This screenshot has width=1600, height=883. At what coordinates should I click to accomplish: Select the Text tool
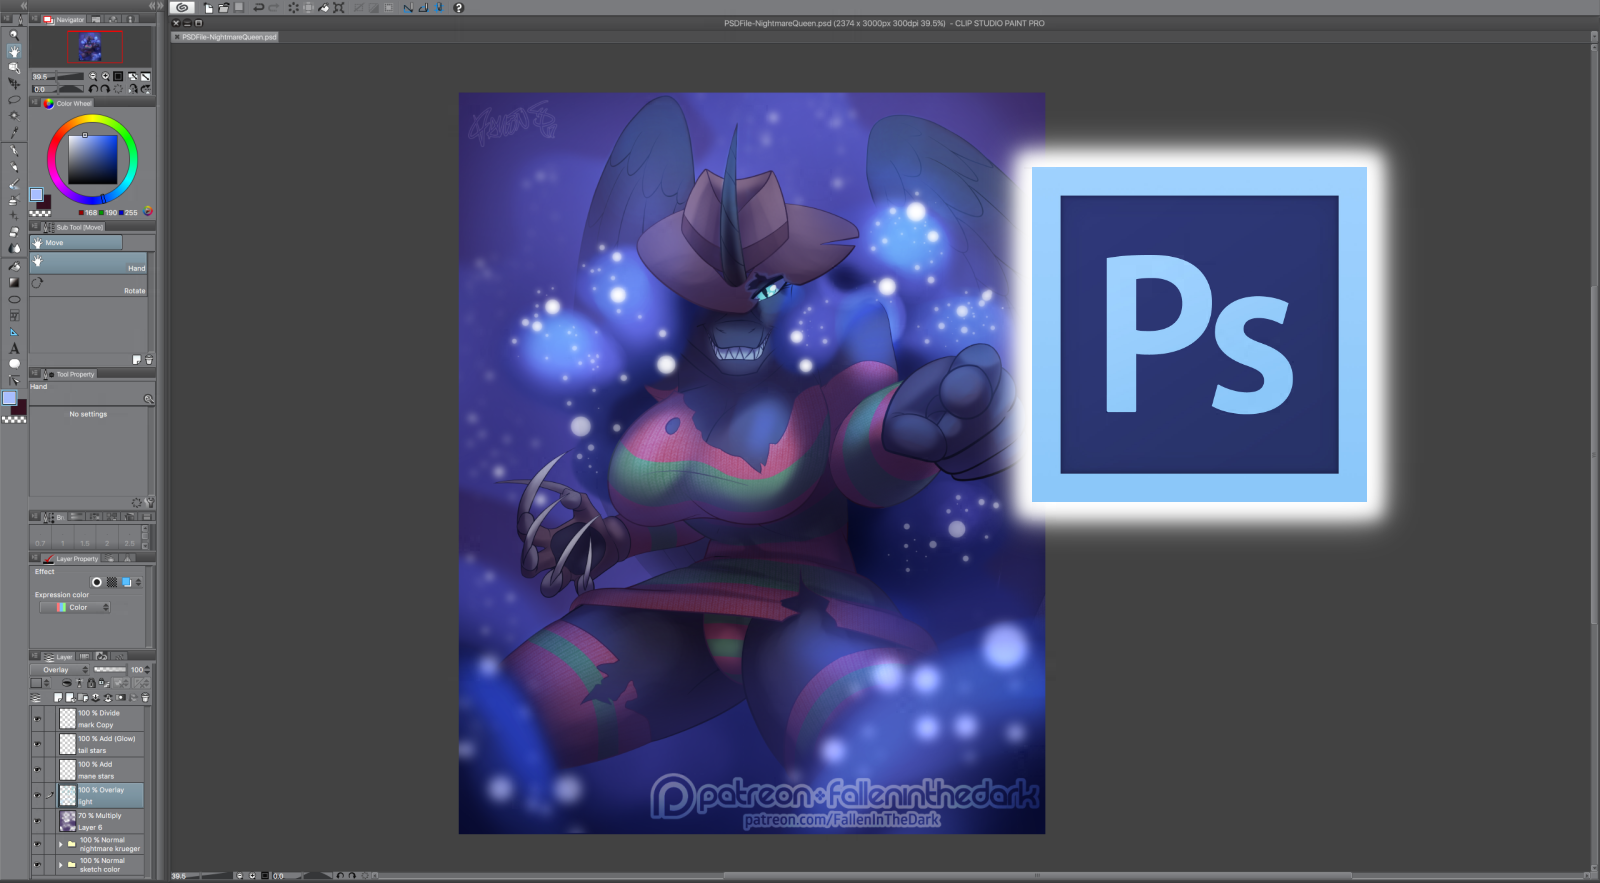(14, 348)
